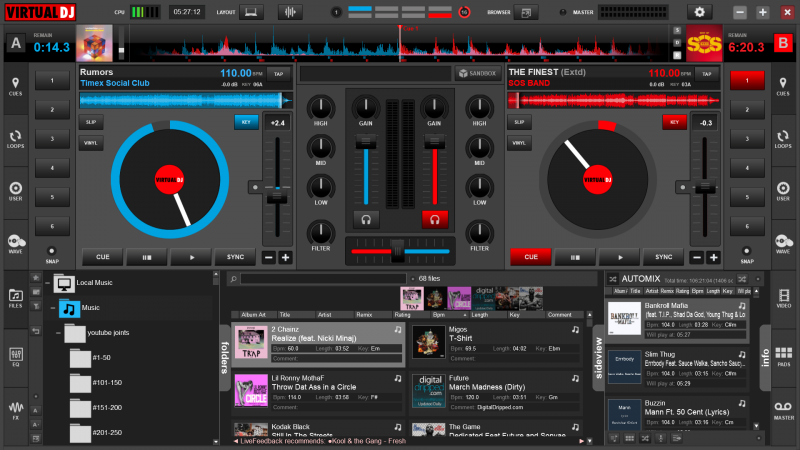Open Loops panel on deck A
The height and width of the screenshot is (450, 800).
click(15, 139)
